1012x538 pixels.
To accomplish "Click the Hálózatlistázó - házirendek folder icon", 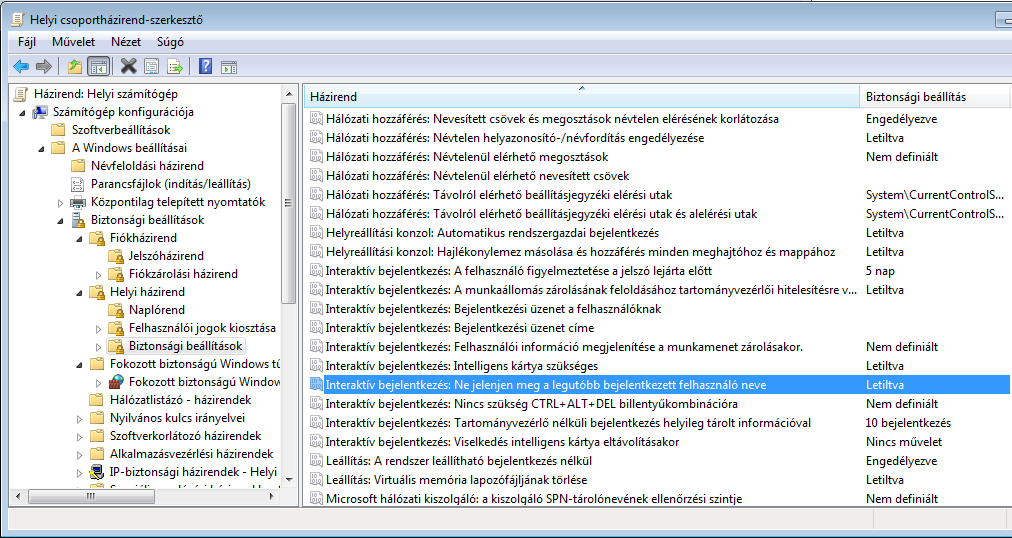I will pos(97,399).
